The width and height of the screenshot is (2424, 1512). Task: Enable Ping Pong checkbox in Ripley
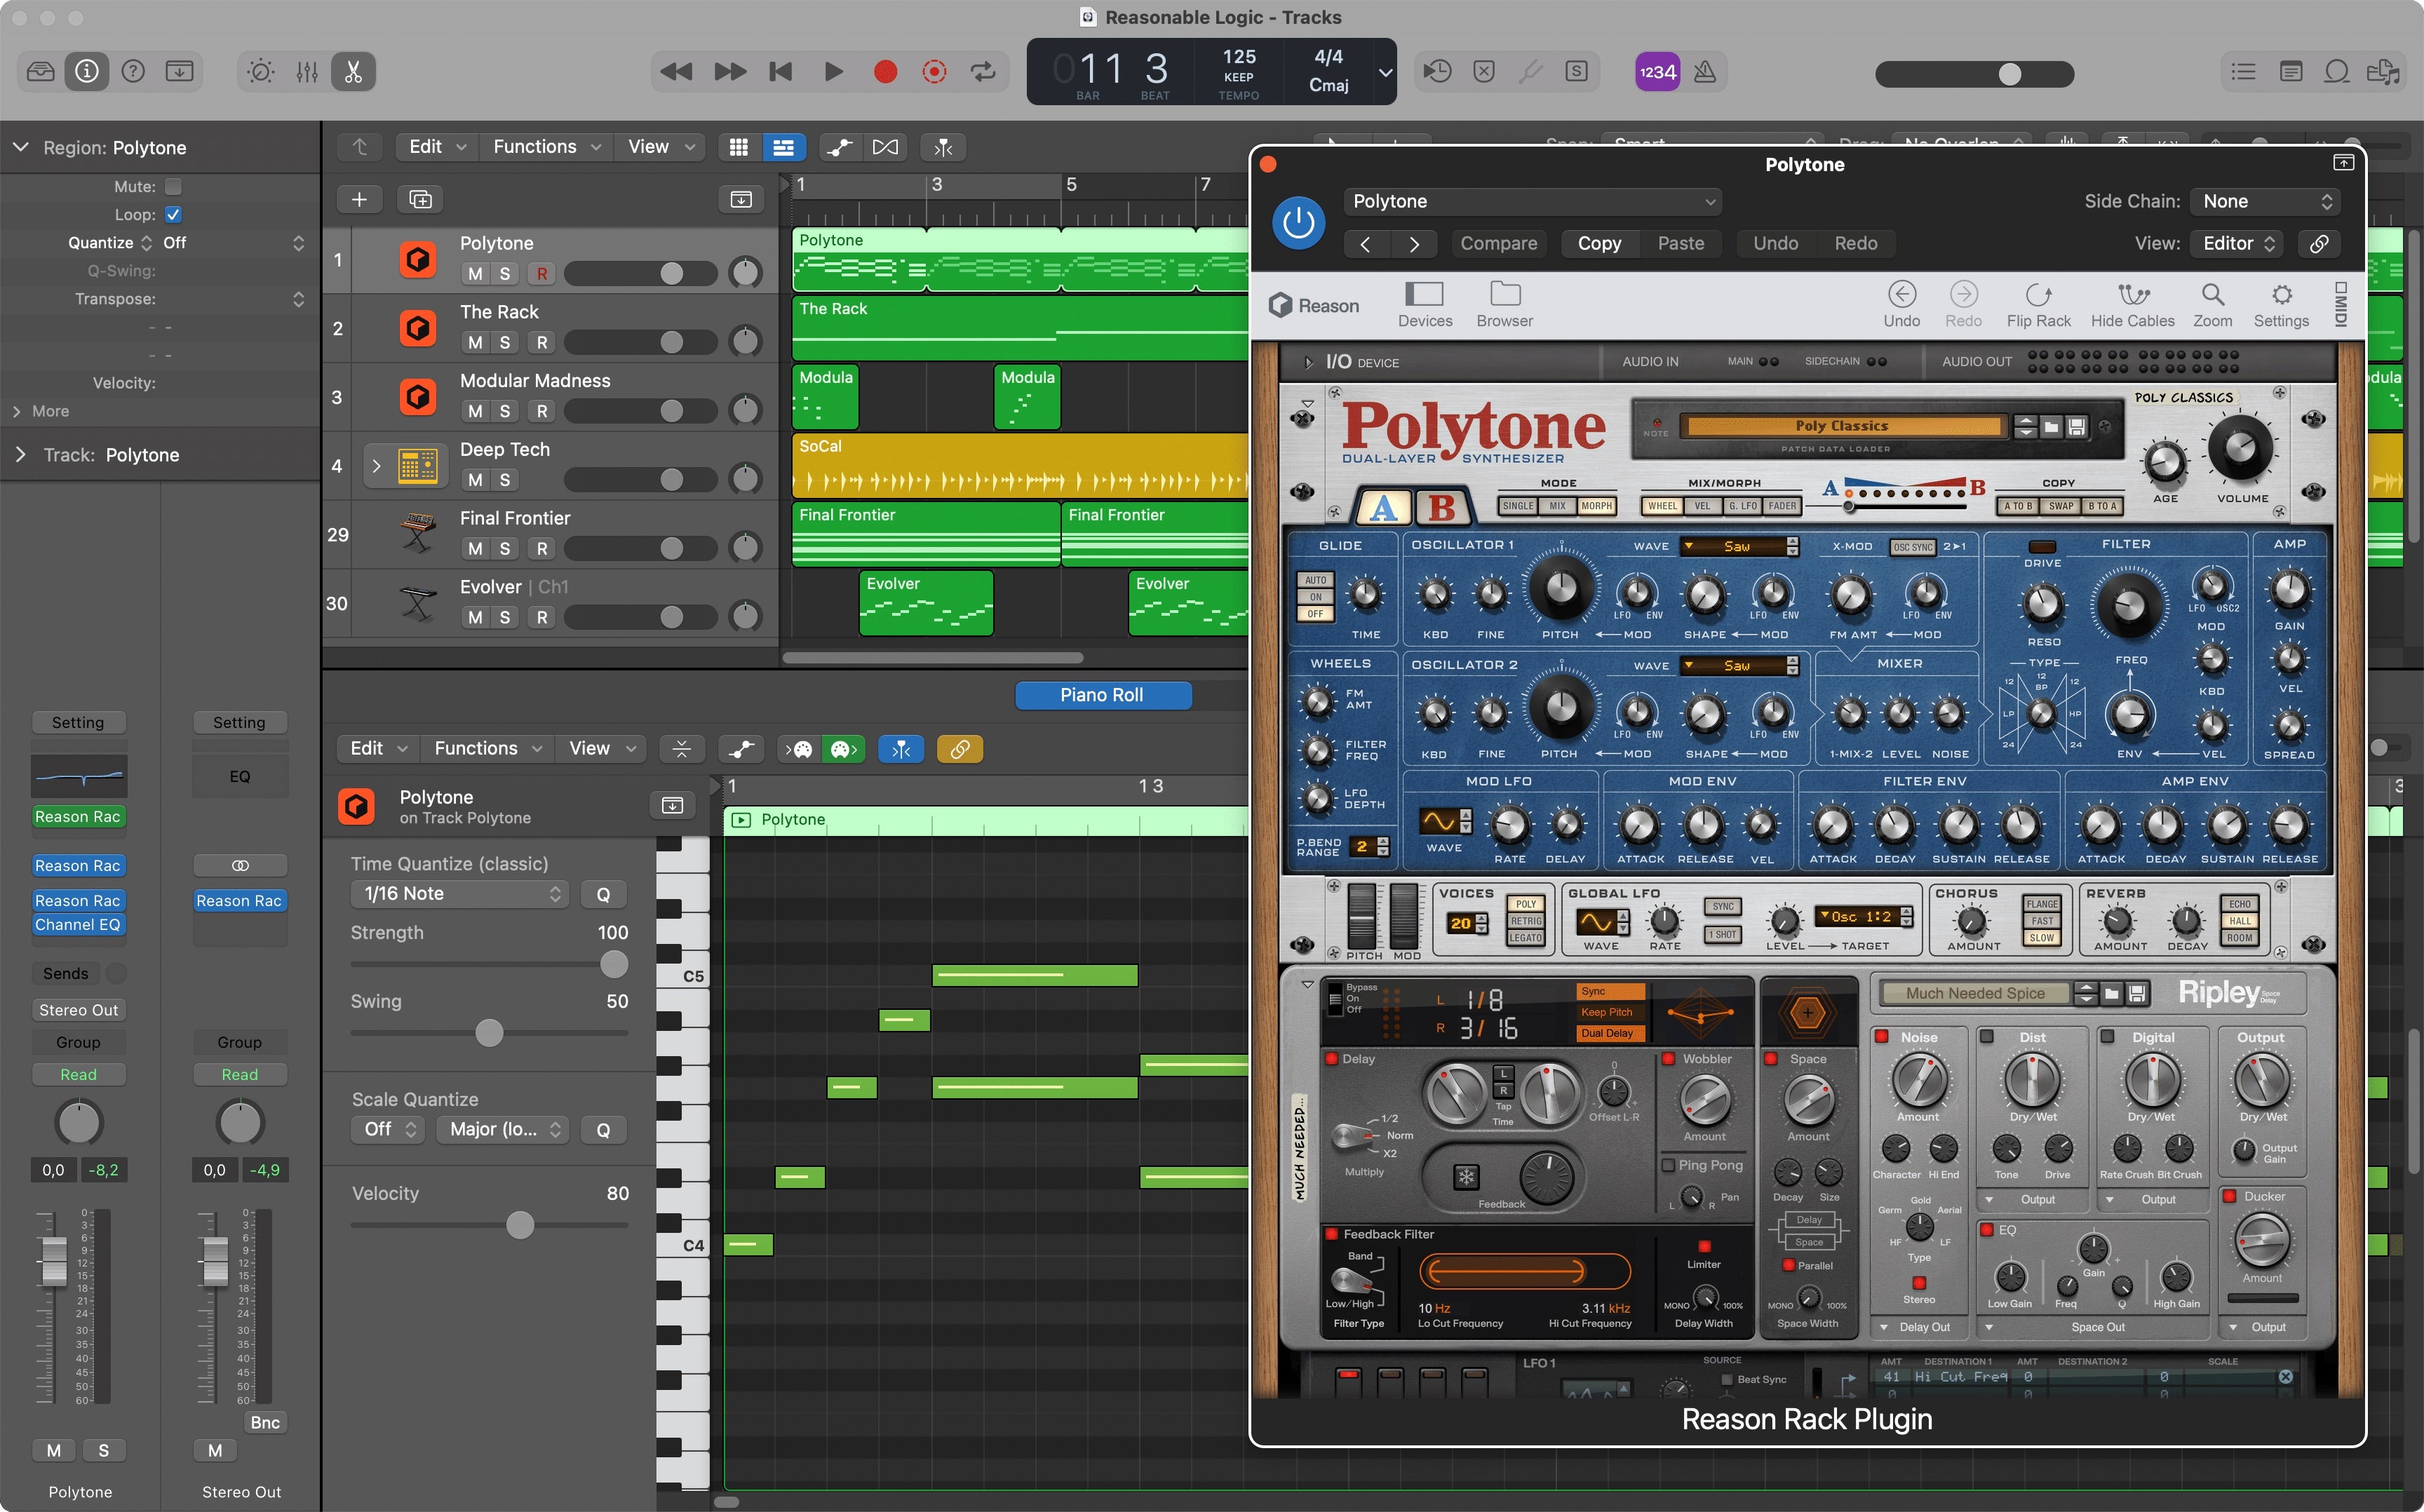click(x=1667, y=1165)
